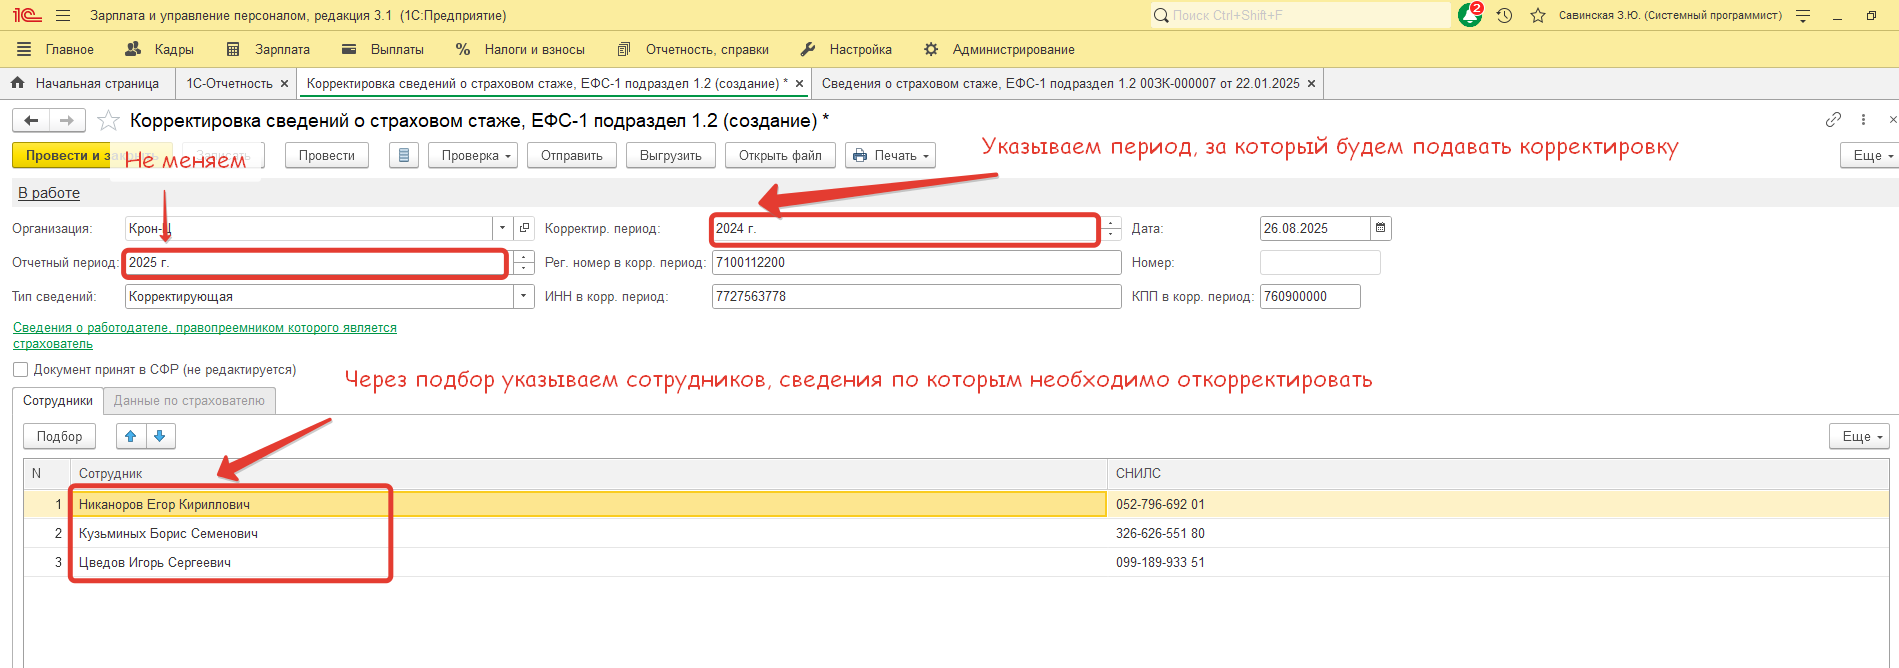This screenshot has width=1899, height=668.
Task: Expand the Организация dropdown
Action: click(x=502, y=228)
